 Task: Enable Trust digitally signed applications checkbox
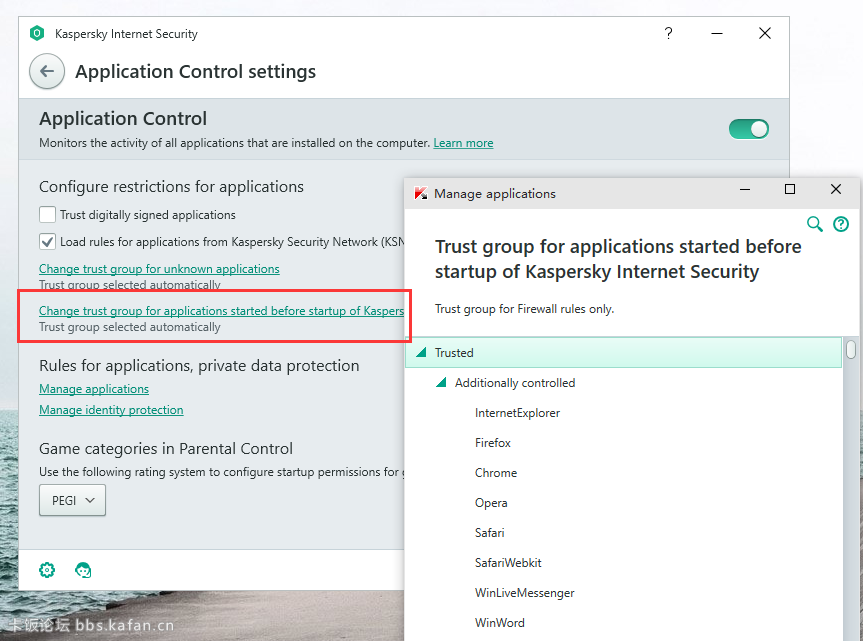coord(47,215)
